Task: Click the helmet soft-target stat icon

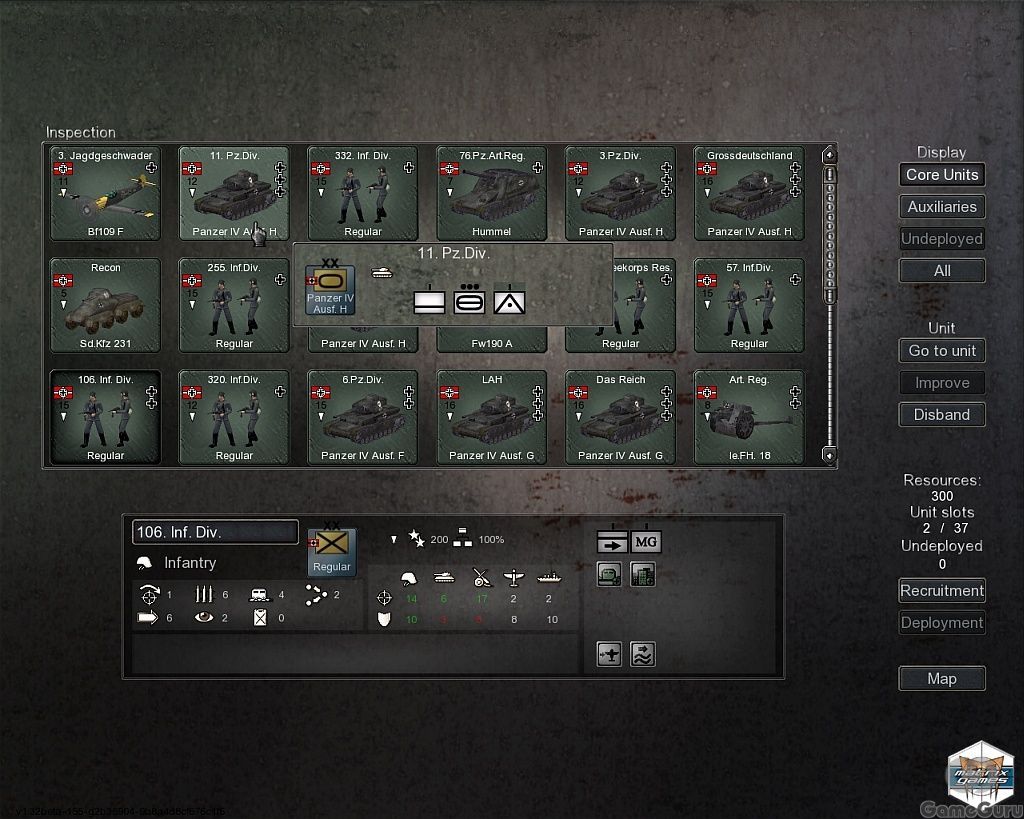Action: pyautogui.click(x=409, y=577)
